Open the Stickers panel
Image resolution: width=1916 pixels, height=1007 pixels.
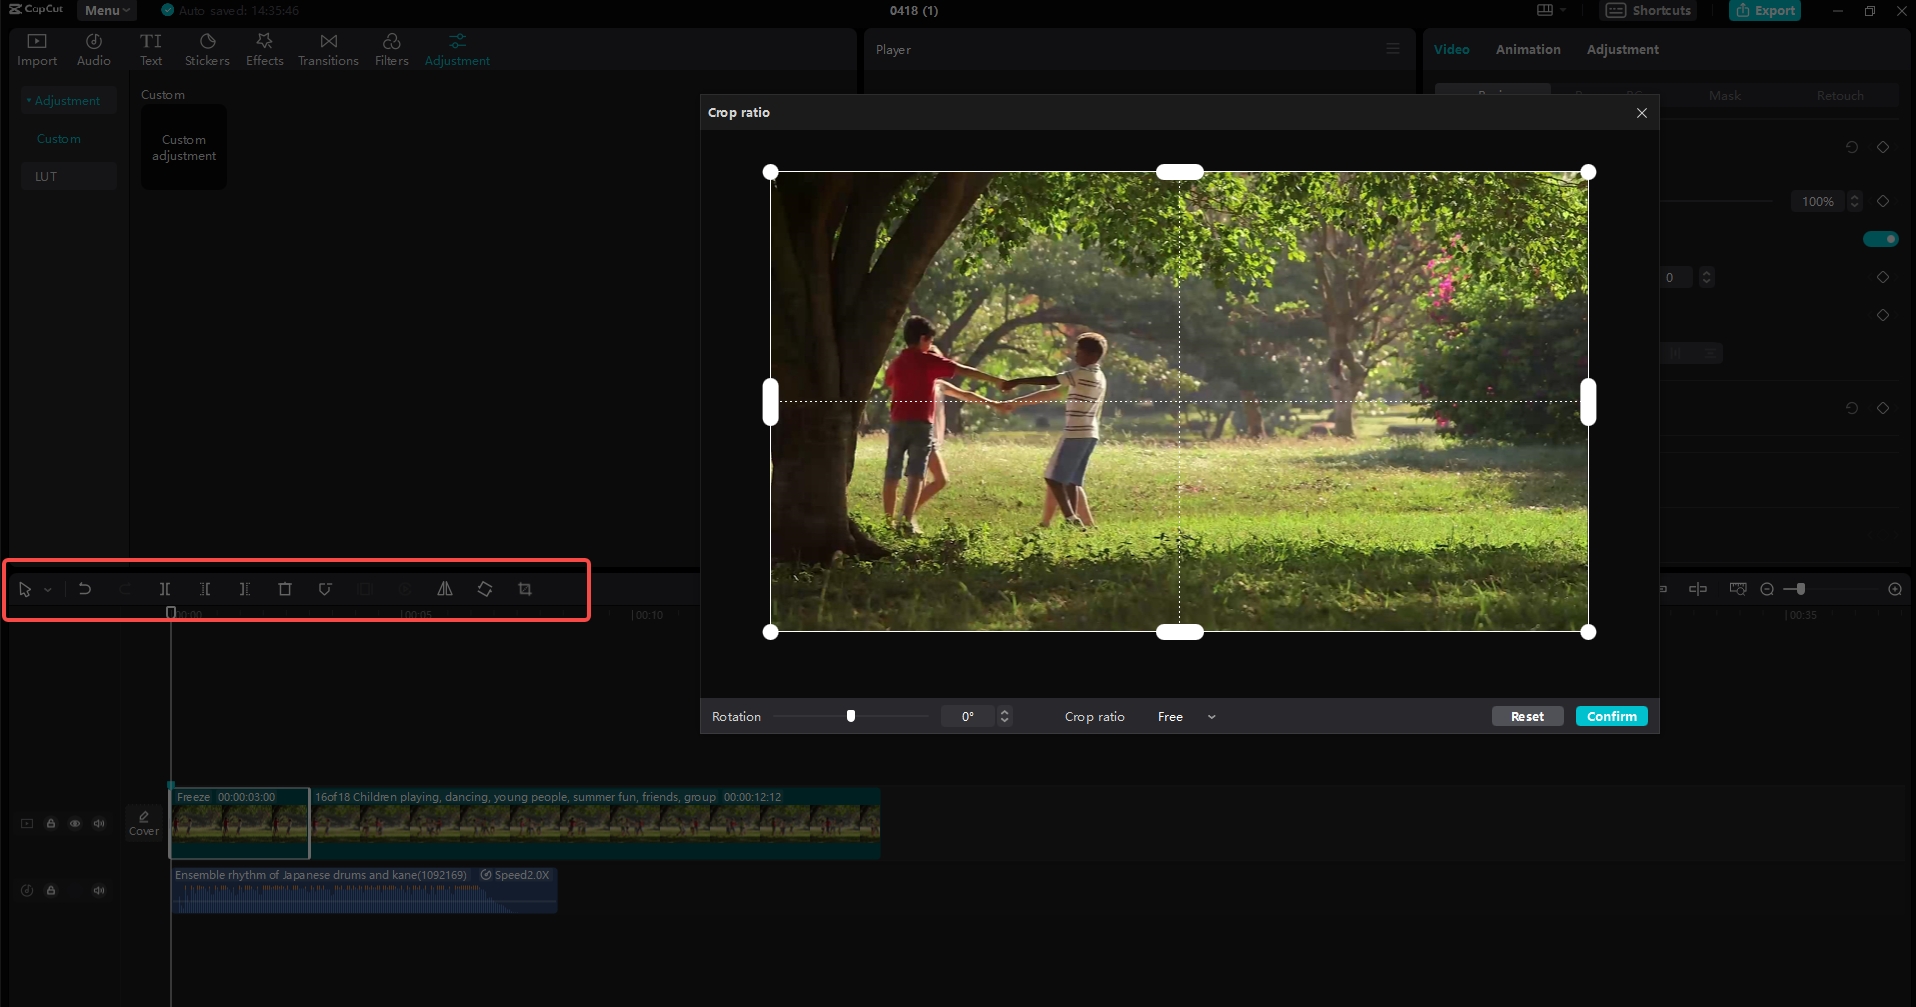click(206, 48)
